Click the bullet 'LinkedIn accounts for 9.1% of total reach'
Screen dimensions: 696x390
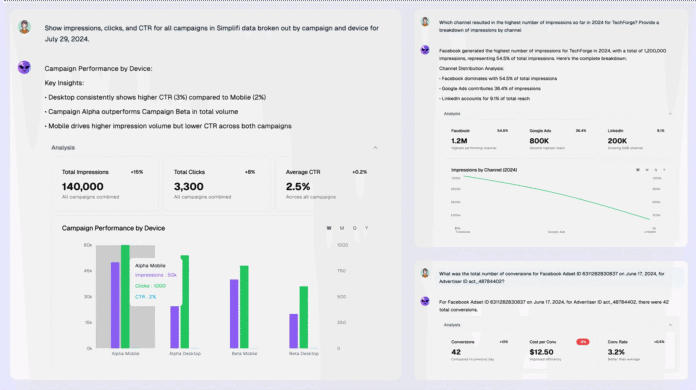click(484, 98)
